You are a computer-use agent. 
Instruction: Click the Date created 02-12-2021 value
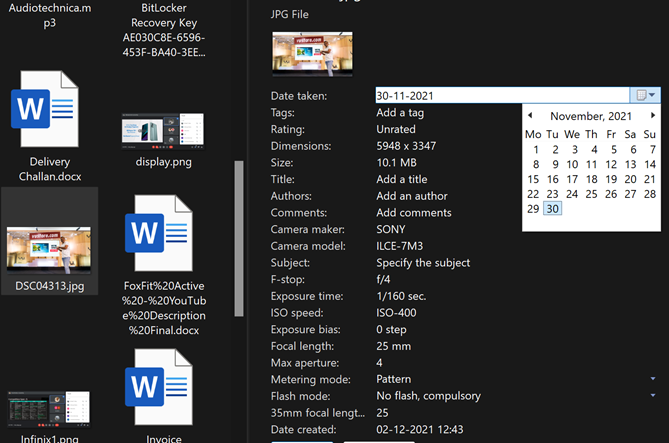tap(419, 429)
